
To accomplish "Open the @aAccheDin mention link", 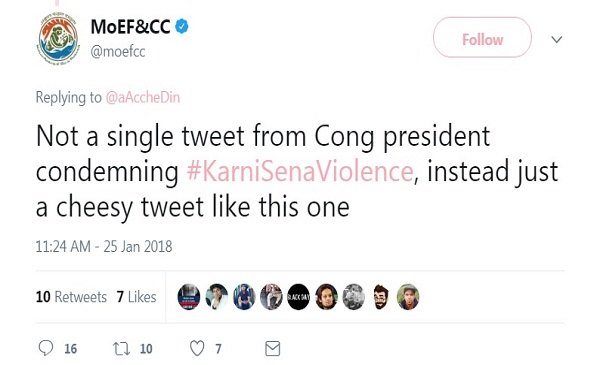I will coord(142,98).
